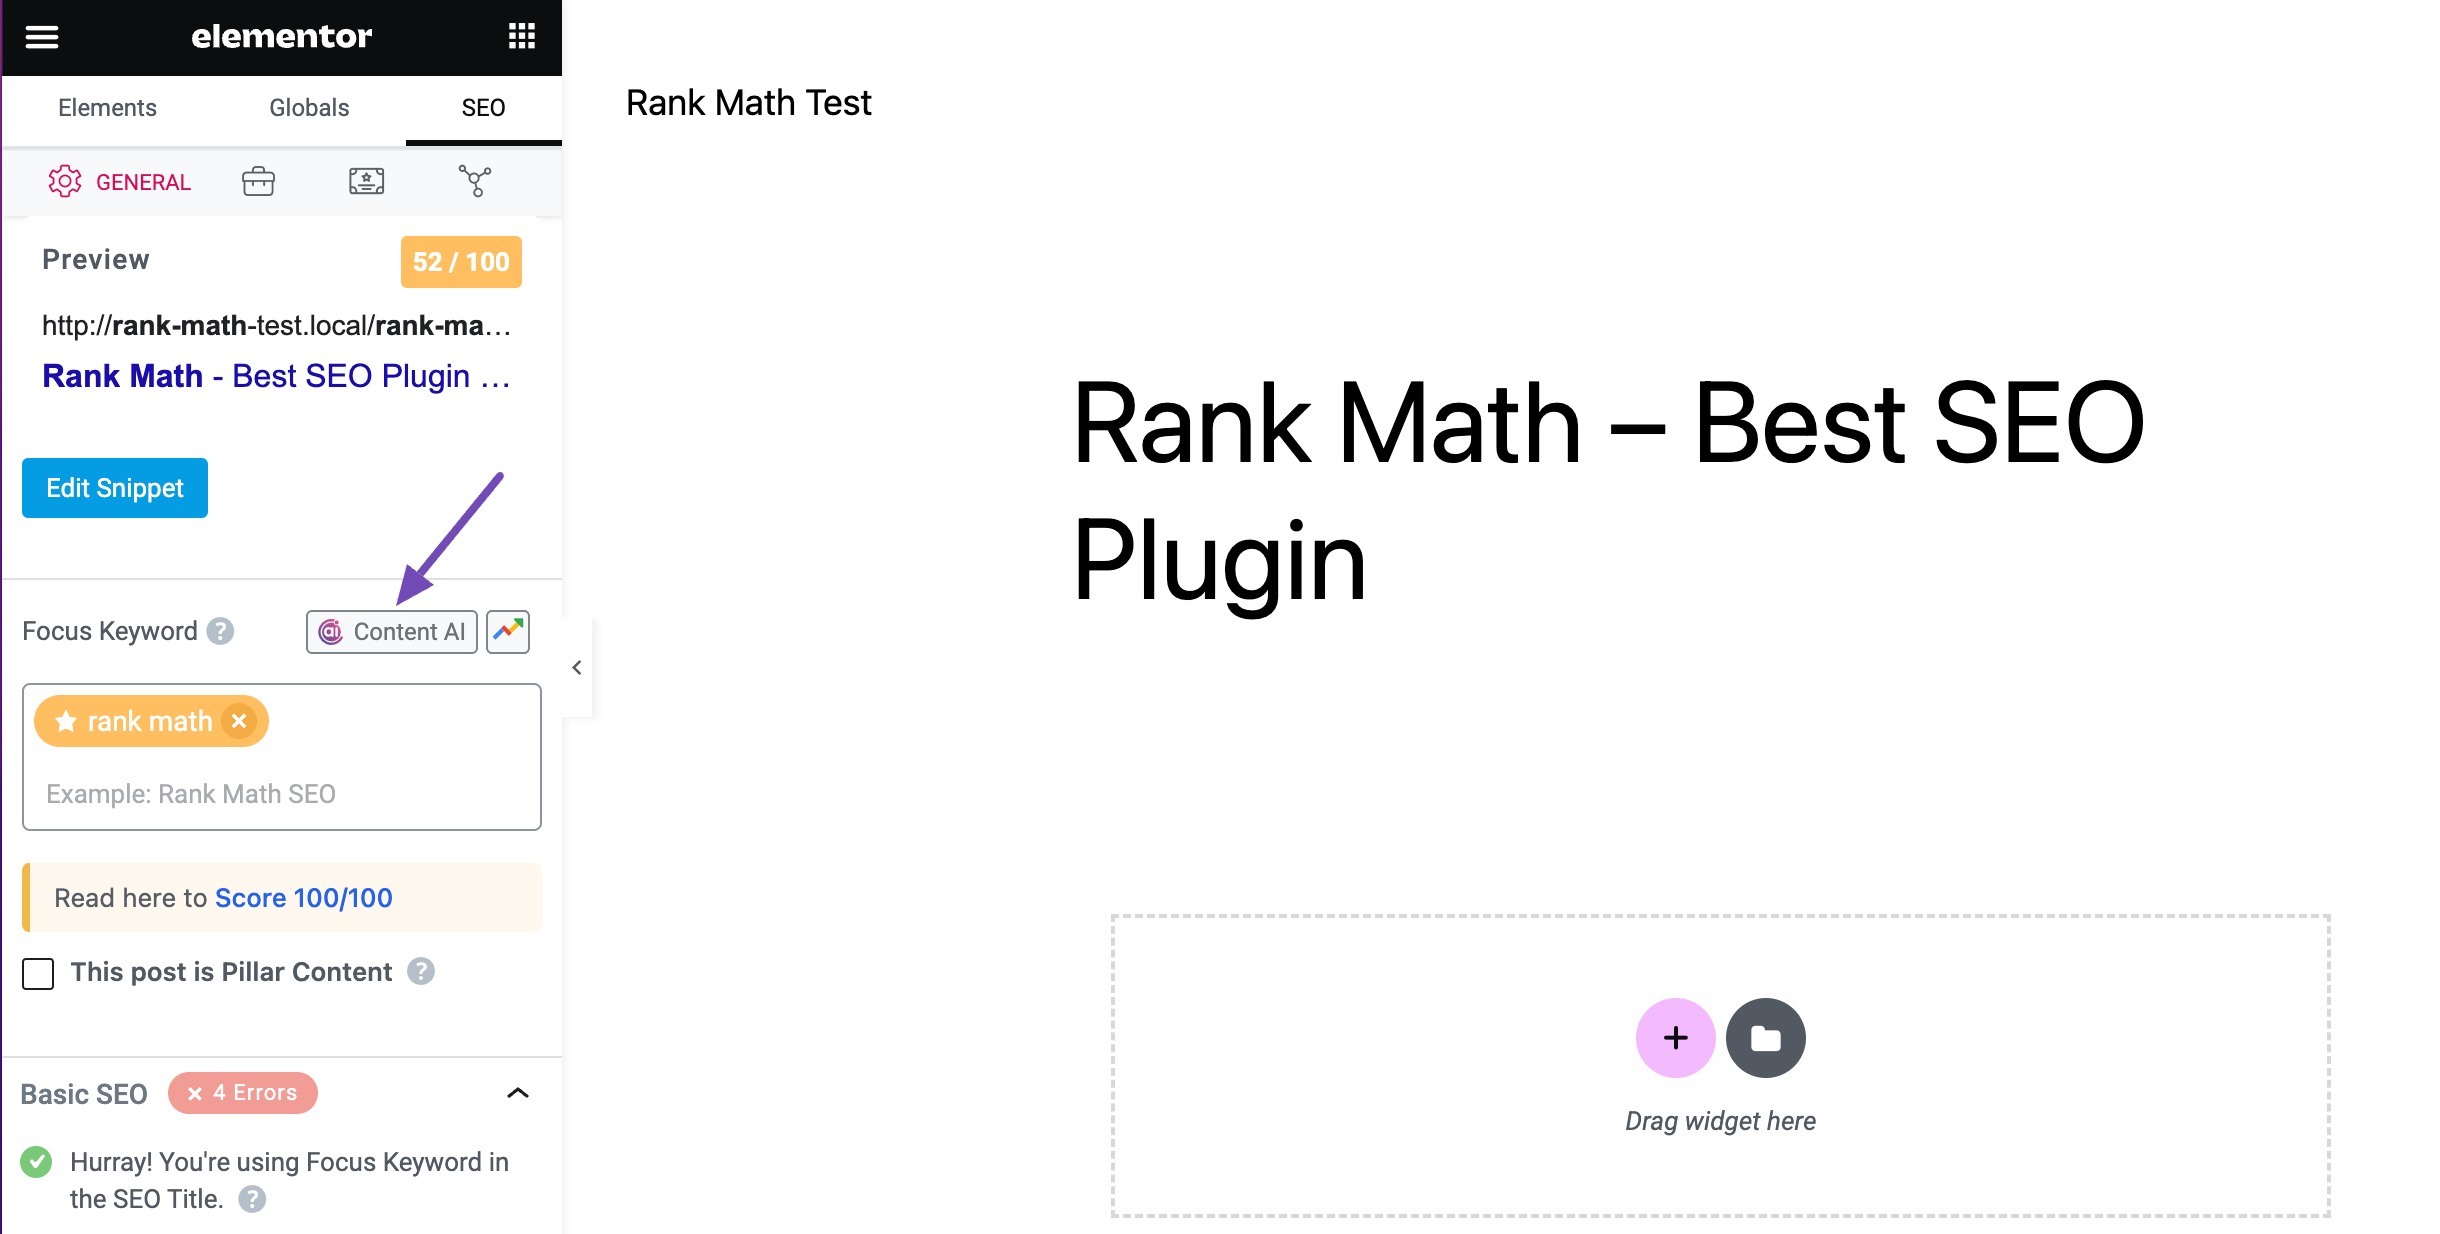Click the collapse panel arrow button
This screenshot has width=2440, height=1234.
point(574,667)
